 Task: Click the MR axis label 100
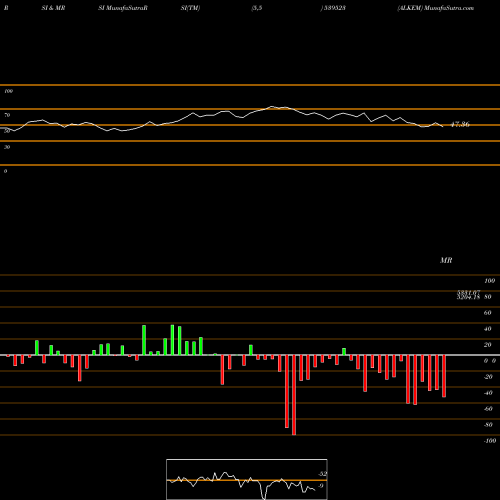[x=490, y=281]
